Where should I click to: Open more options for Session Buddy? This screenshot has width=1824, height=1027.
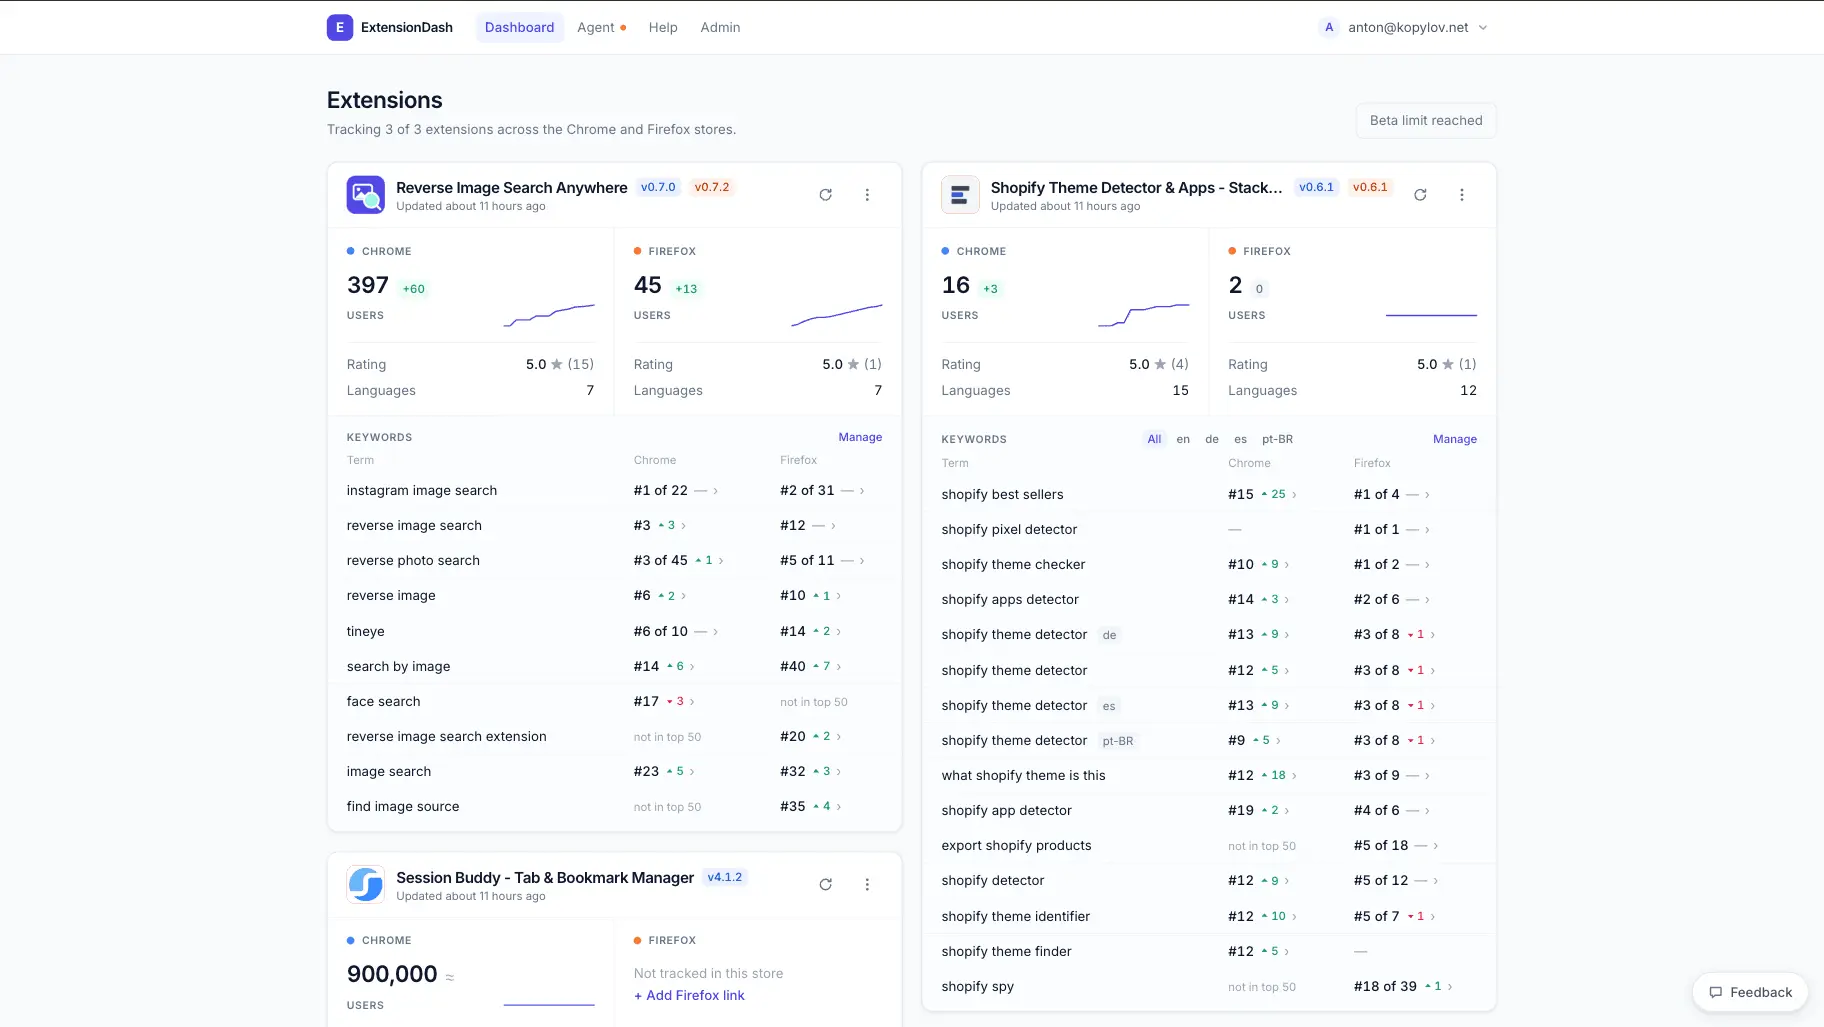point(867,884)
